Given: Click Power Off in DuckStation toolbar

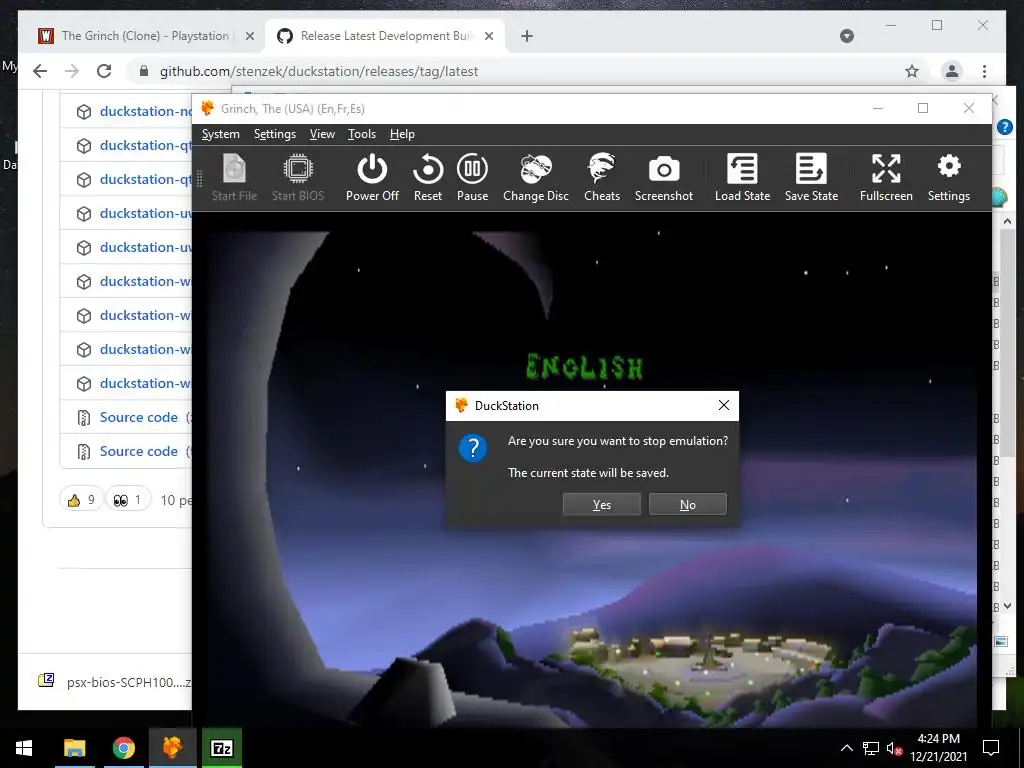Looking at the screenshot, I should click(372, 178).
